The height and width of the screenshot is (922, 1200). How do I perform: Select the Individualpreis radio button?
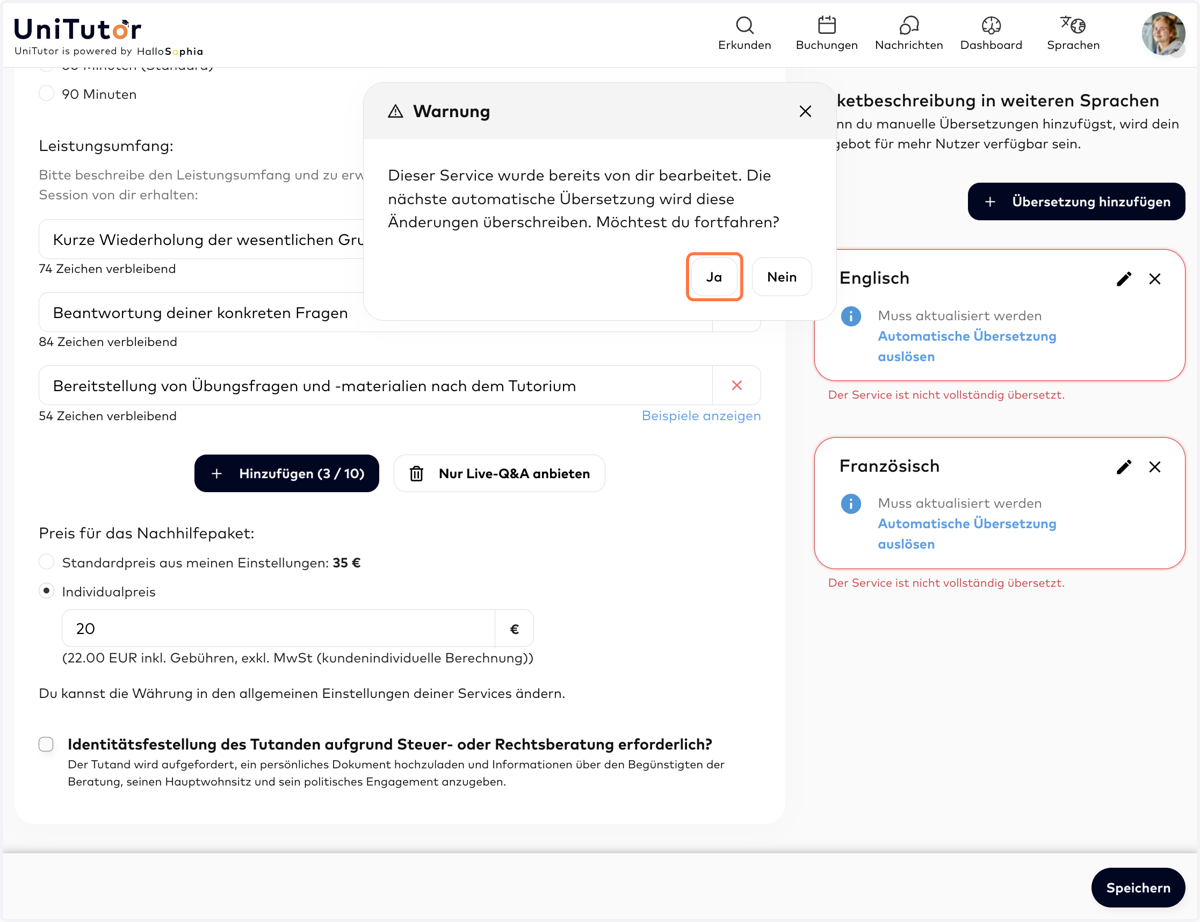point(47,591)
